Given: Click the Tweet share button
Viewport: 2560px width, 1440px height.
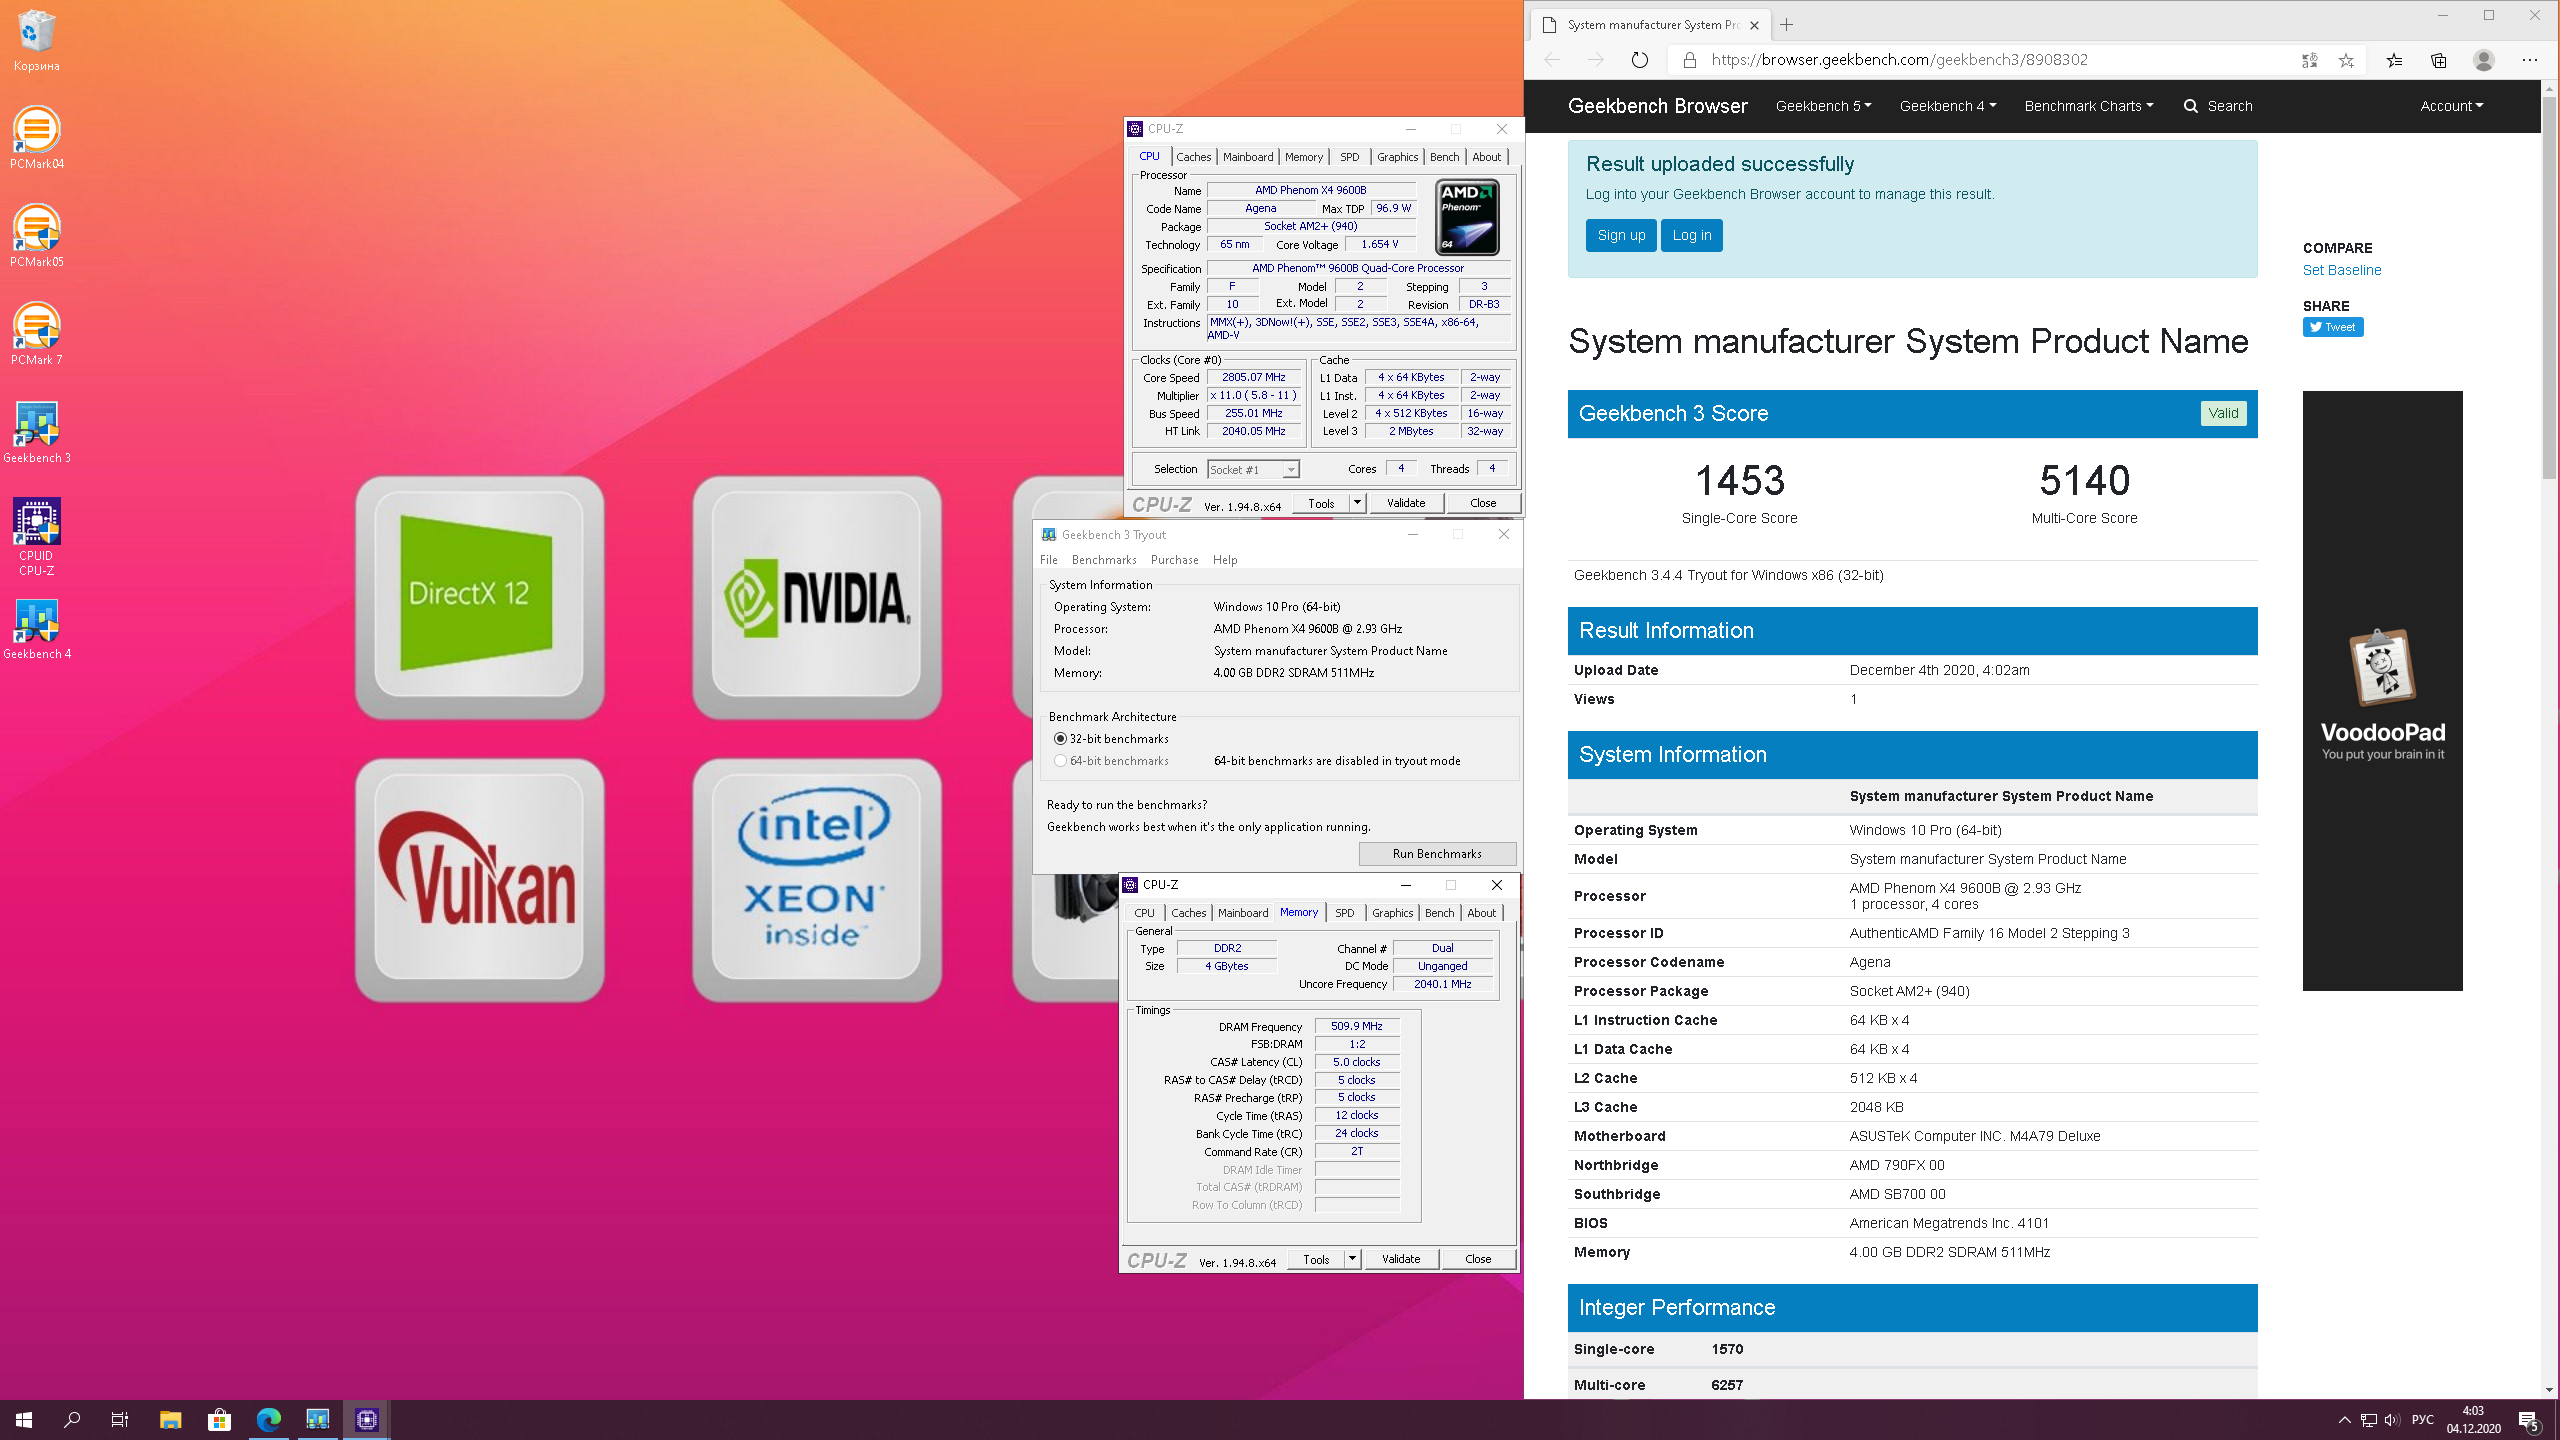Looking at the screenshot, I should point(2332,327).
